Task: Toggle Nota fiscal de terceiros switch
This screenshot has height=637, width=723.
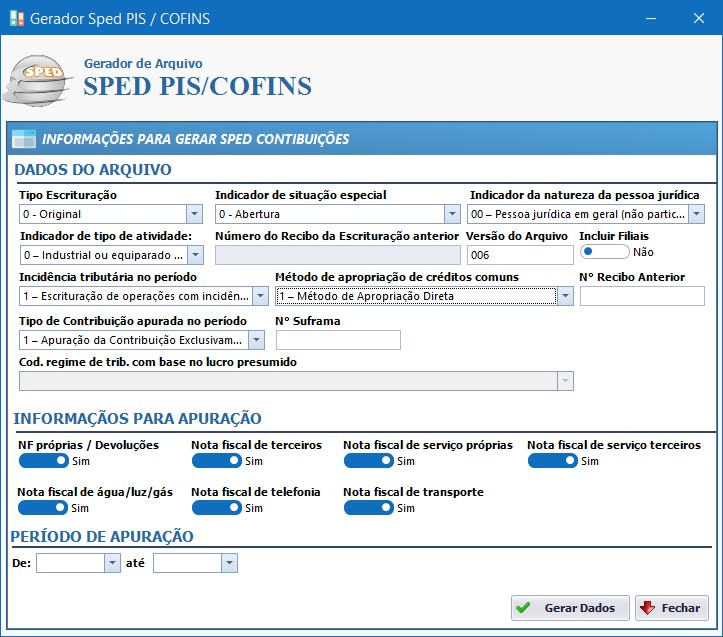Action: coord(217,461)
